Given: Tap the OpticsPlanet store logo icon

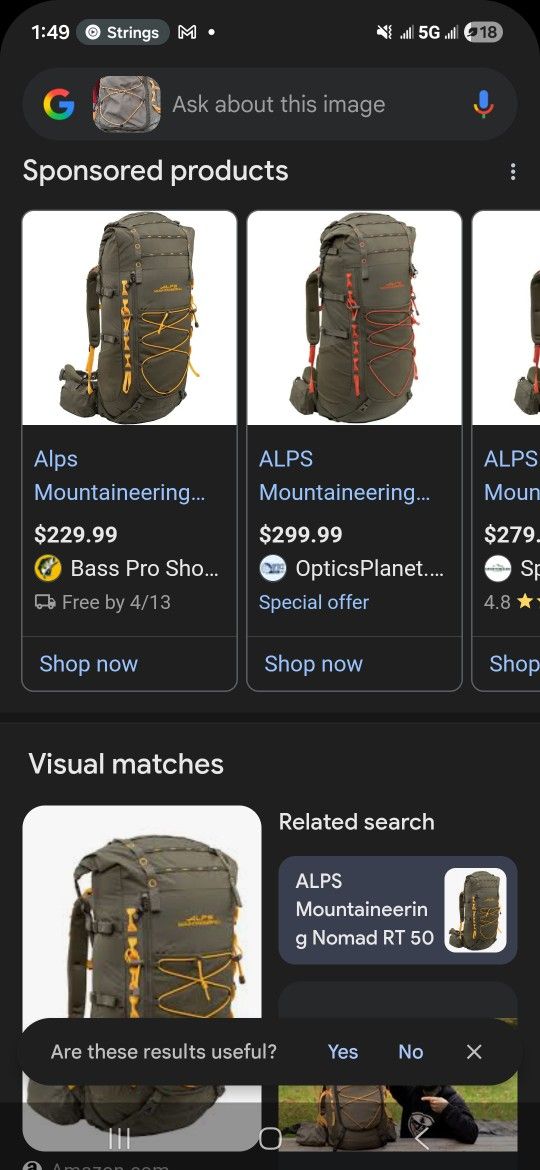Looking at the screenshot, I should 272,569.
